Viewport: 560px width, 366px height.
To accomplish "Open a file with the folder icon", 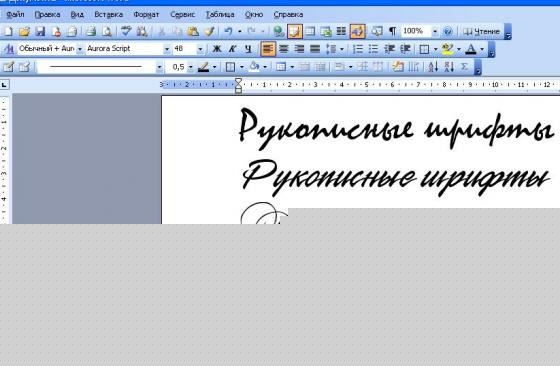I will 24,31.
